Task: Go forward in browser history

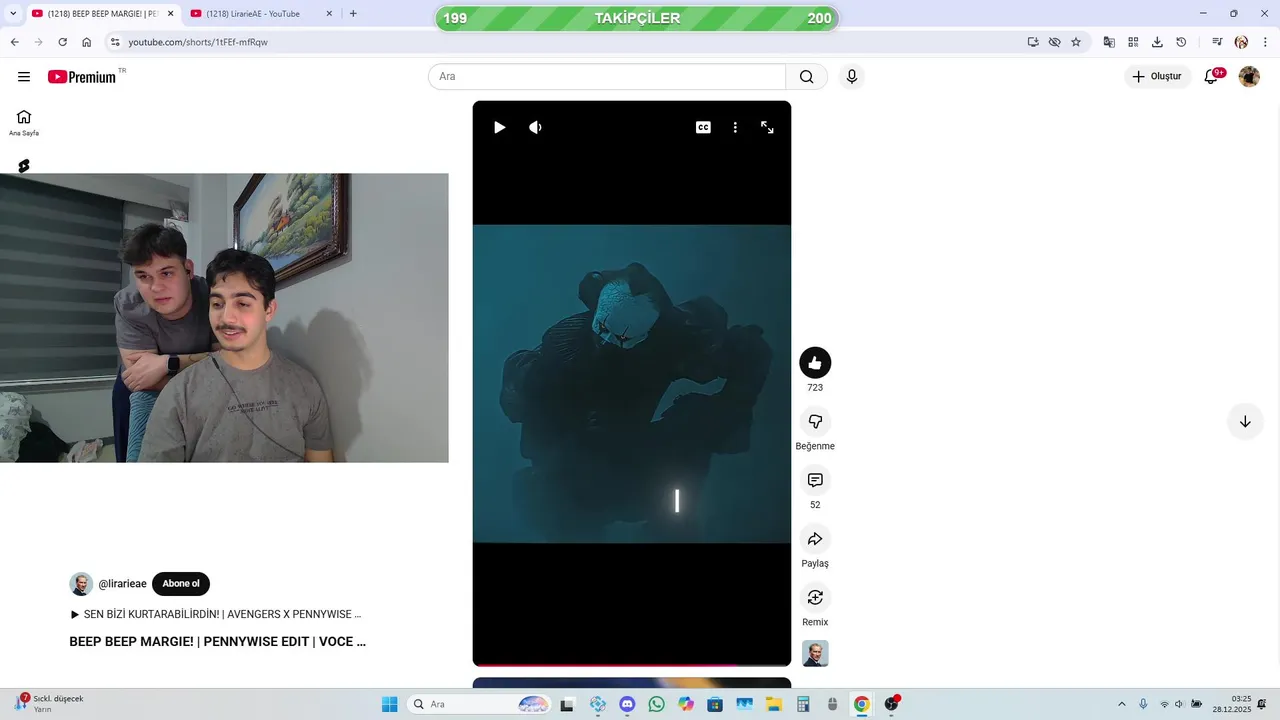Action: click(x=38, y=42)
